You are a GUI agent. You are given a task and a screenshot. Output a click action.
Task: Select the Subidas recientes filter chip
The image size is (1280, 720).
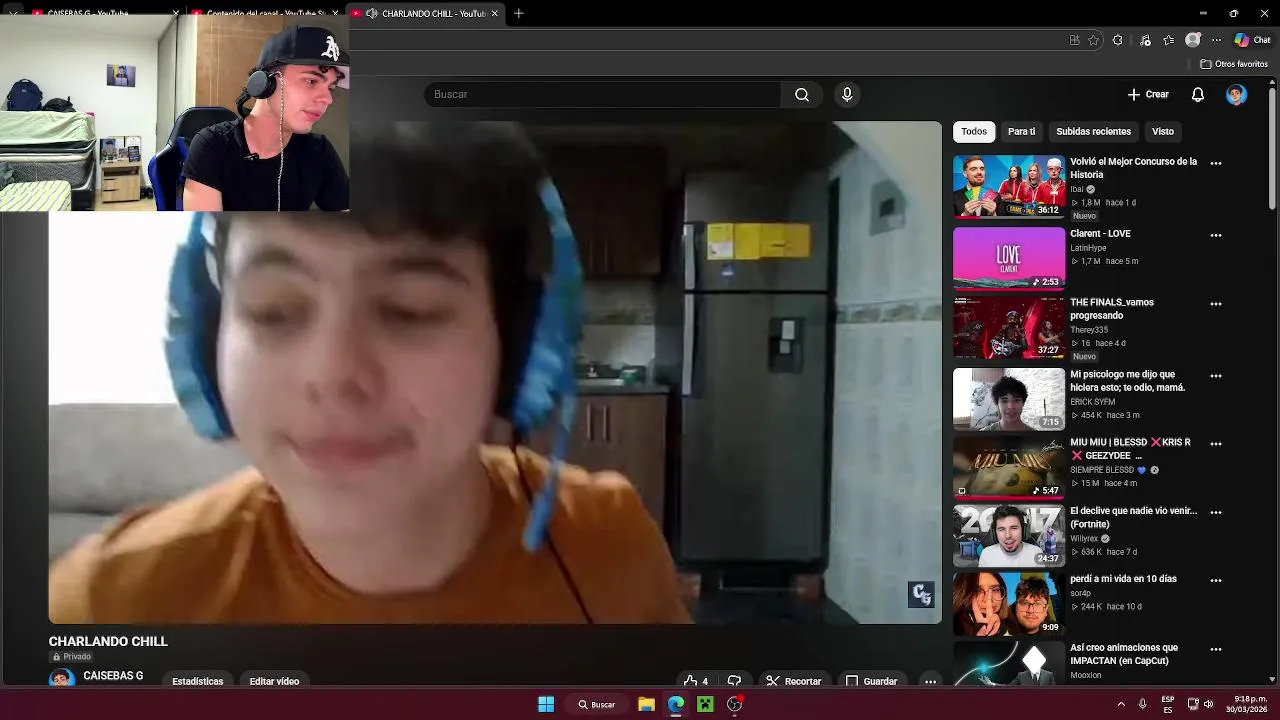pyautogui.click(x=1093, y=131)
